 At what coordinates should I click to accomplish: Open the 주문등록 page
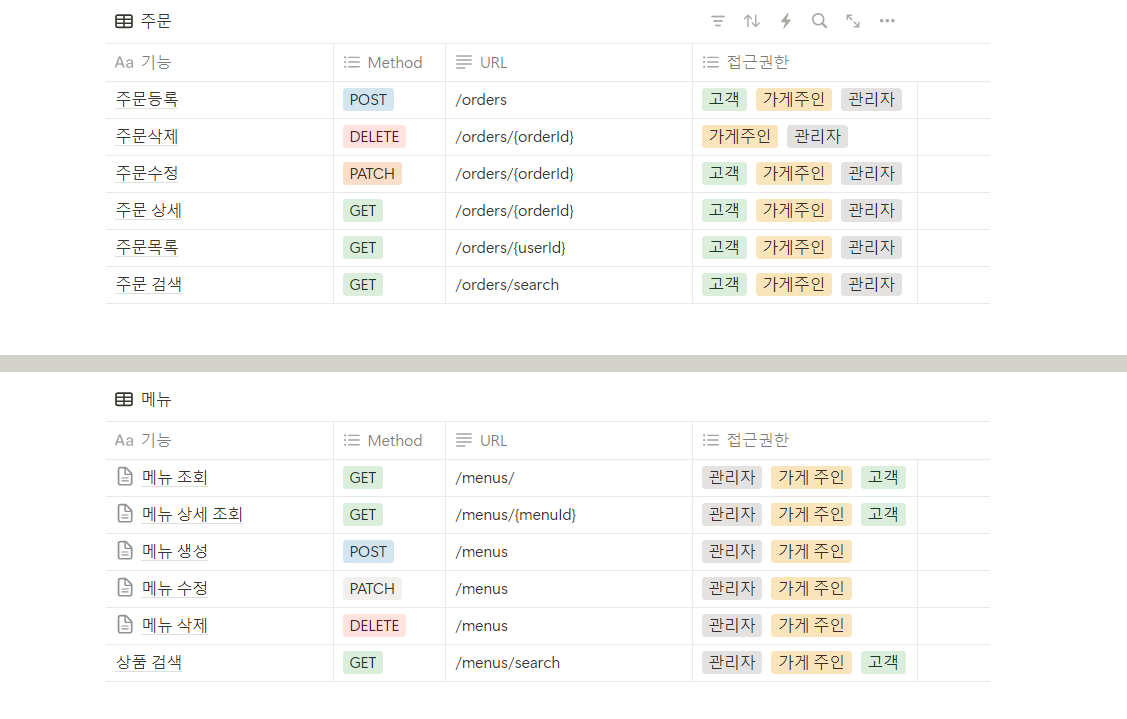147,99
